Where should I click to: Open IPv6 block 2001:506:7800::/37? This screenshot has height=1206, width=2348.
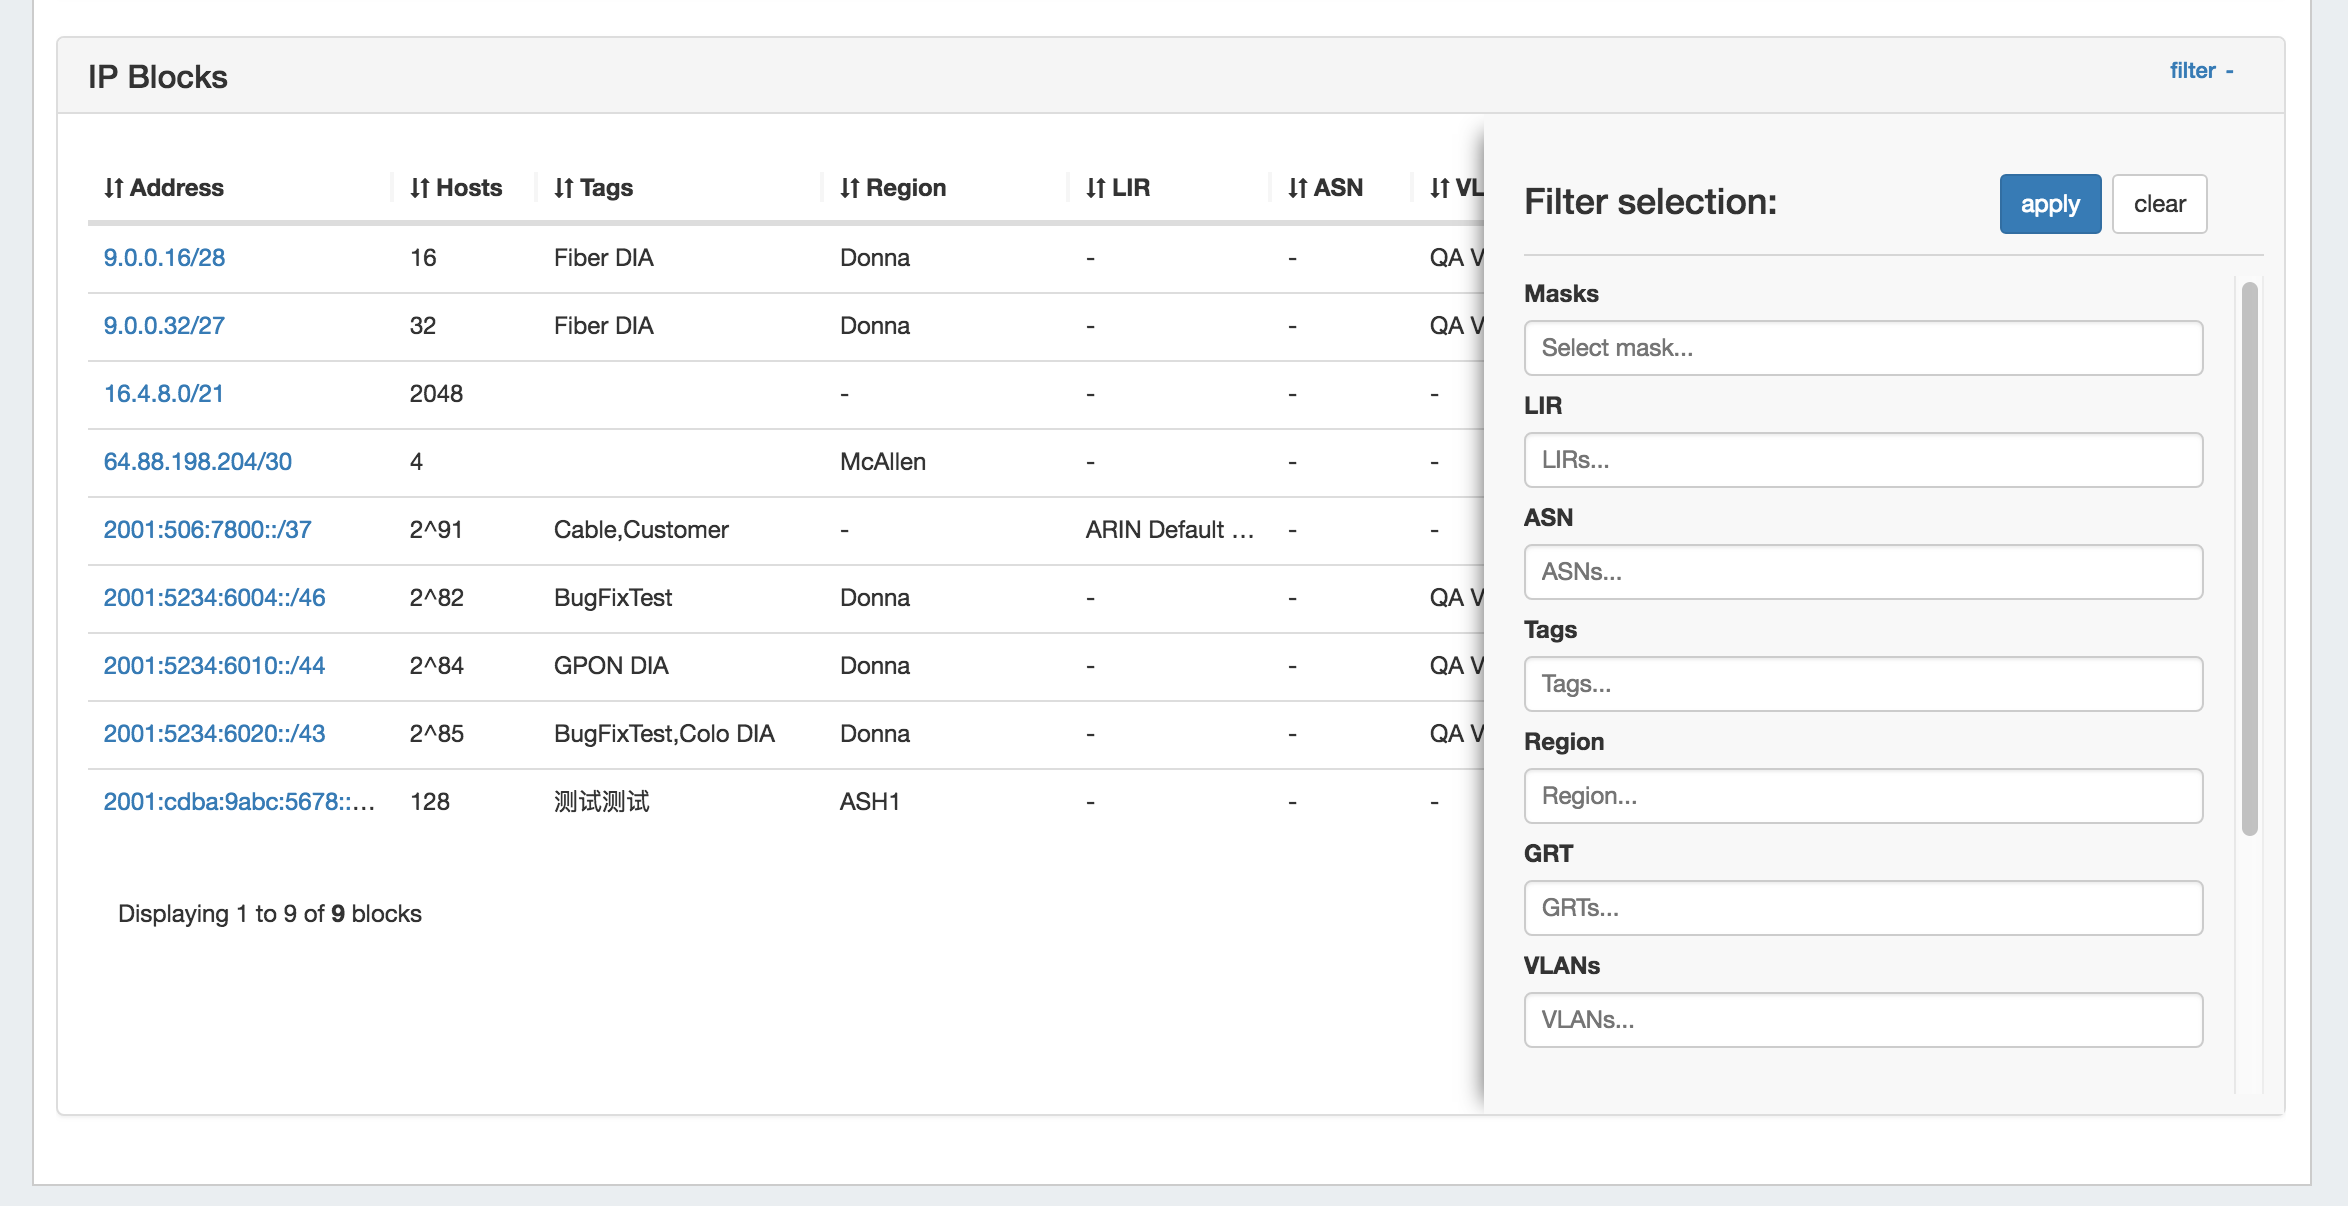tap(207, 530)
